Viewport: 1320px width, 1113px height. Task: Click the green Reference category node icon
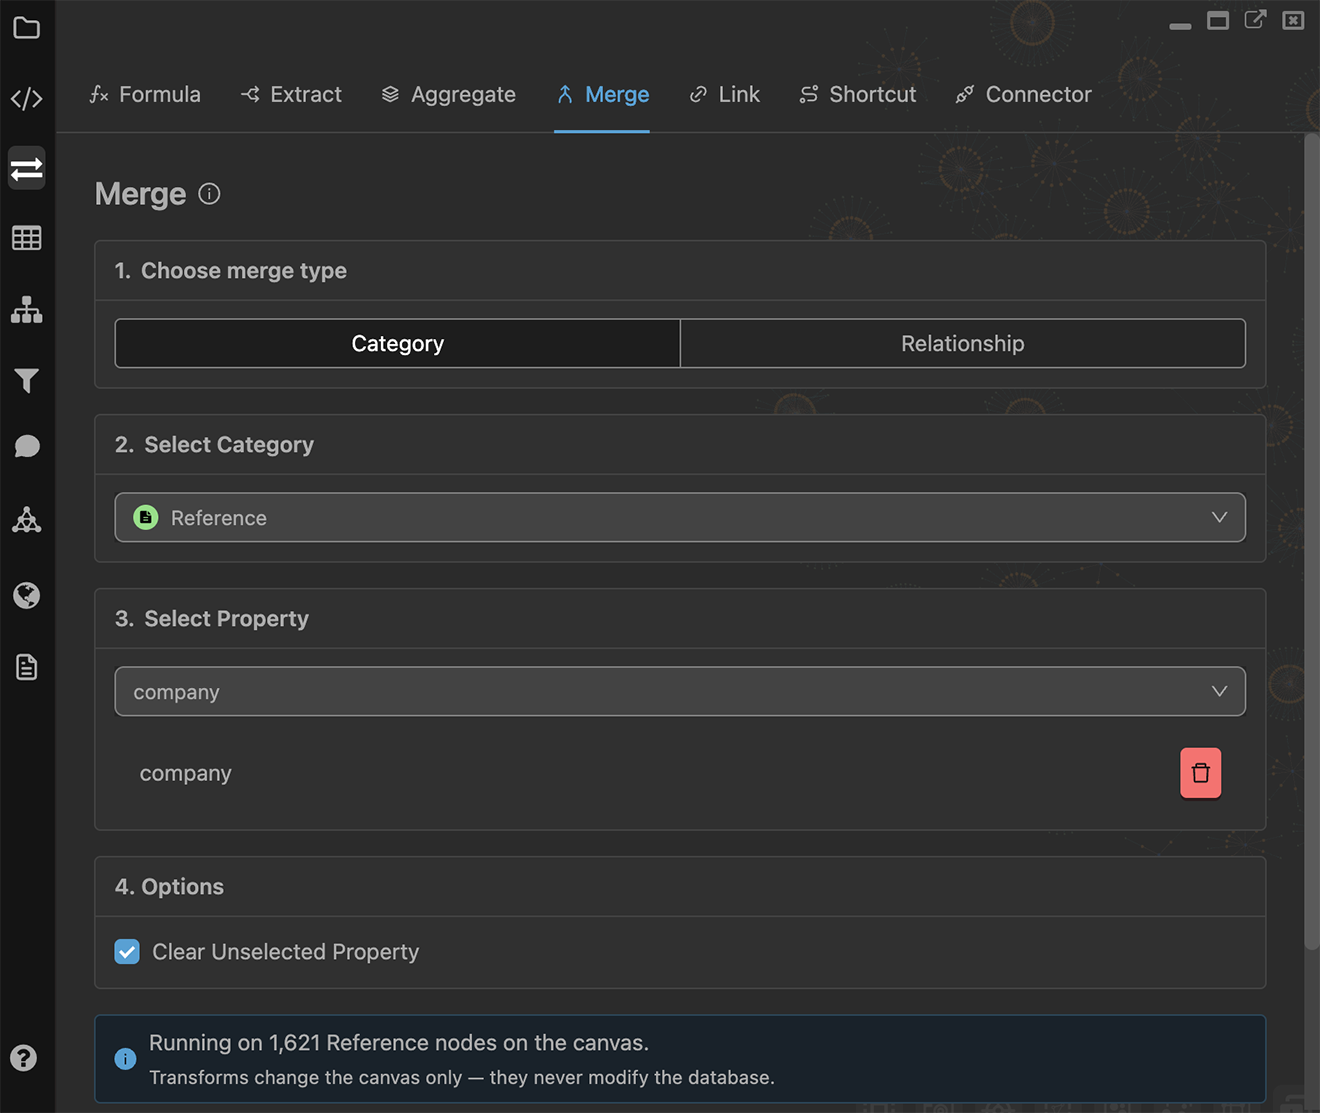tap(146, 518)
